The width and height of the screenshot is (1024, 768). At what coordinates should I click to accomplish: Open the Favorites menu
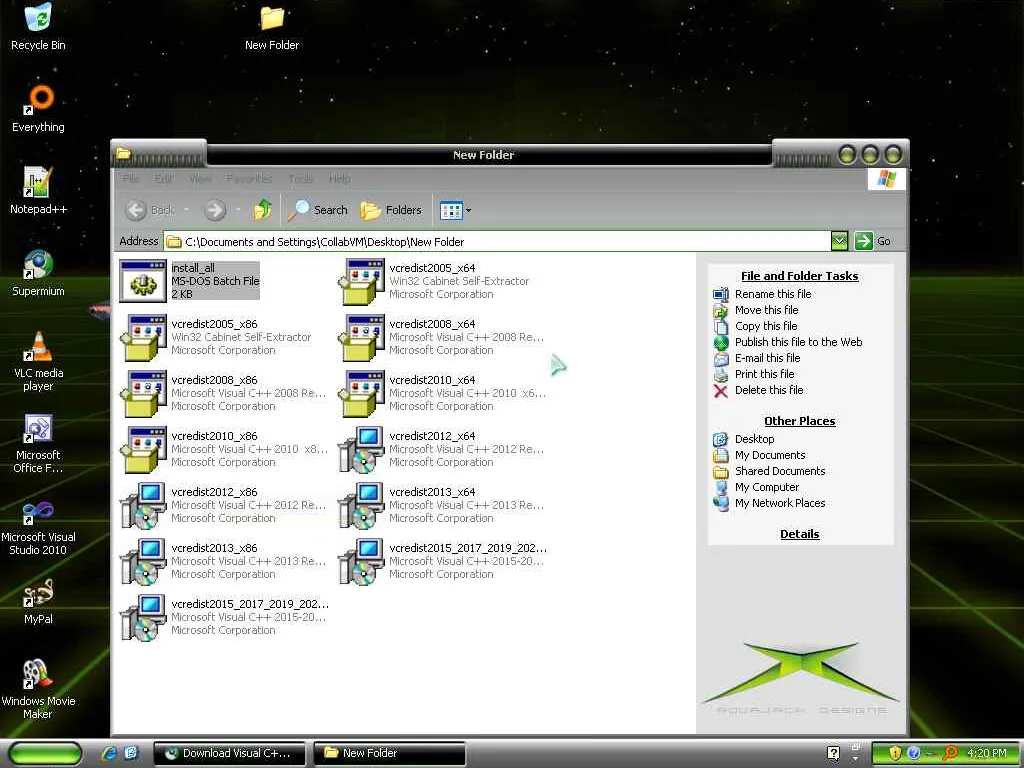pyautogui.click(x=249, y=178)
